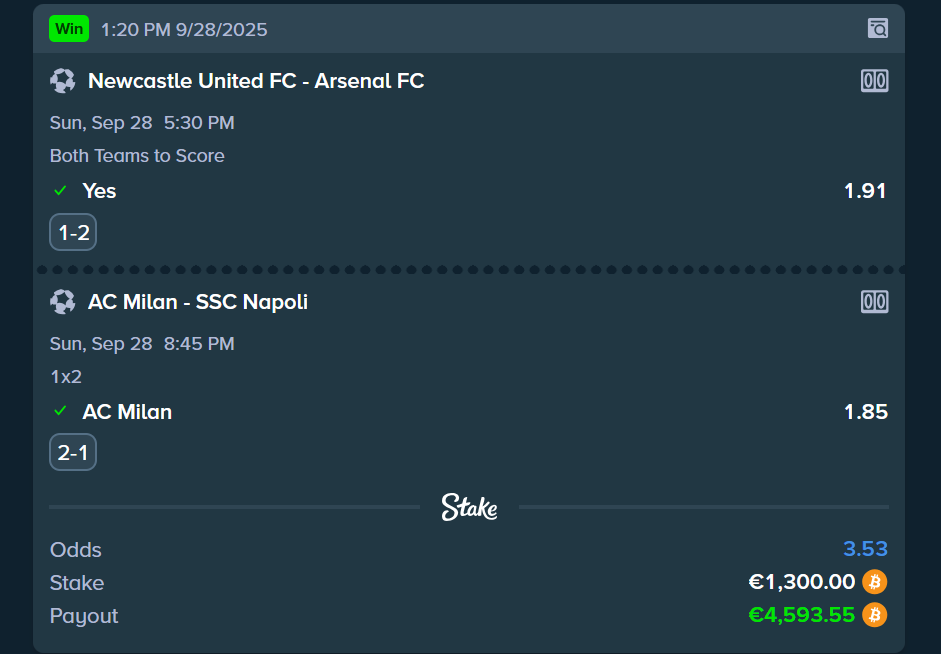Click the bet timestamp 1:20 PM 9/28/2025
941x654 pixels.
coord(184,30)
